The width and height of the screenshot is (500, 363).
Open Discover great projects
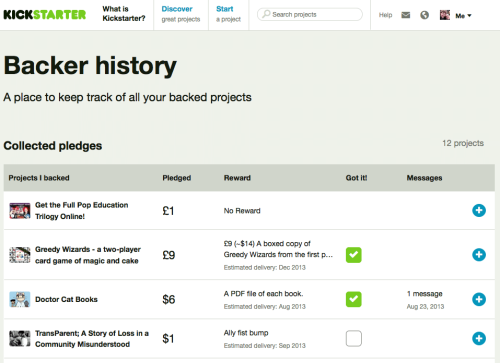(x=181, y=14)
